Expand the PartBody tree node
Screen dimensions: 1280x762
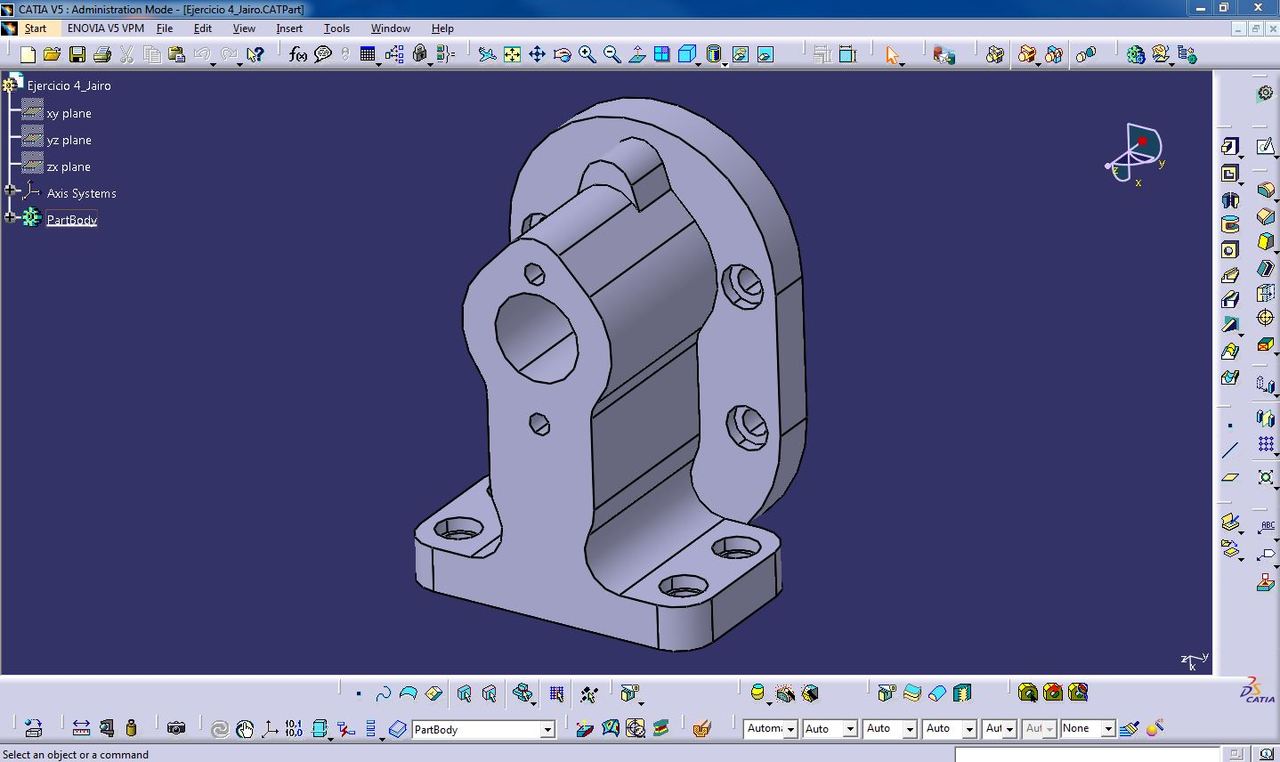pos(10,217)
